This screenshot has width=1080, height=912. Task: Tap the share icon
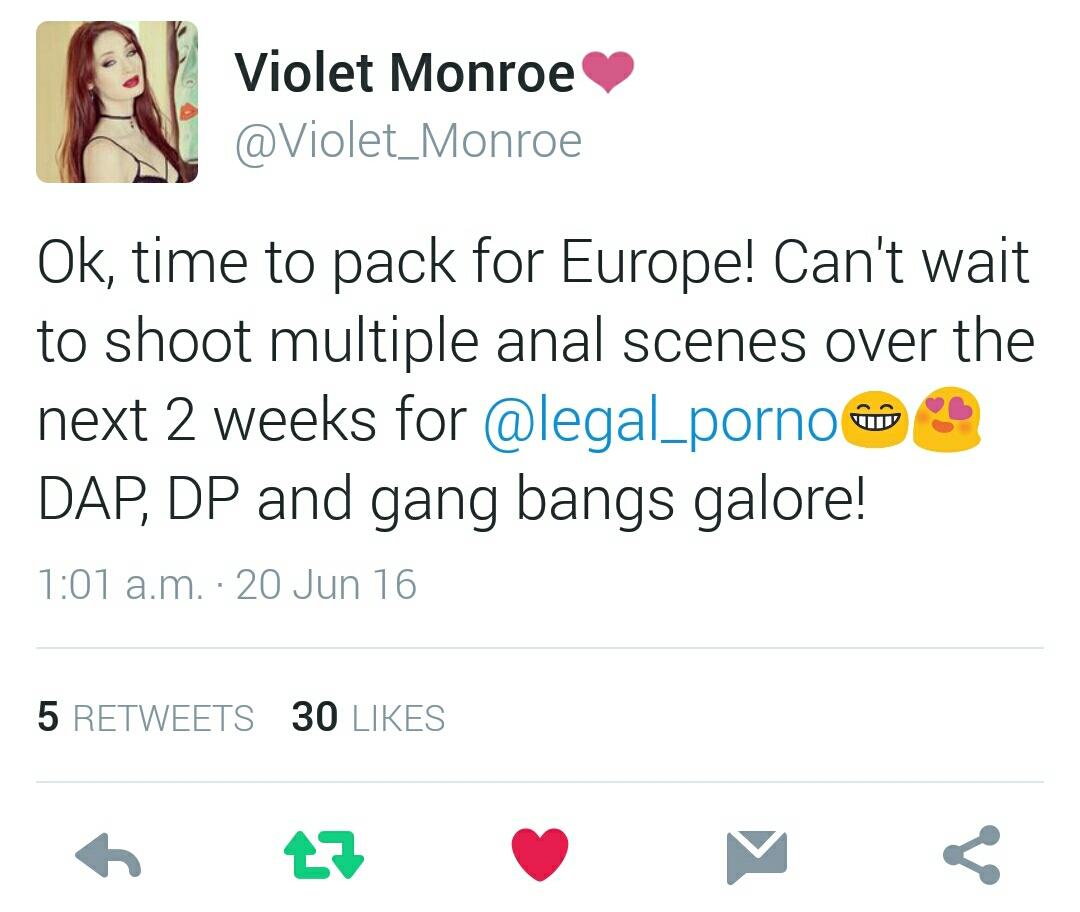pos(972,855)
